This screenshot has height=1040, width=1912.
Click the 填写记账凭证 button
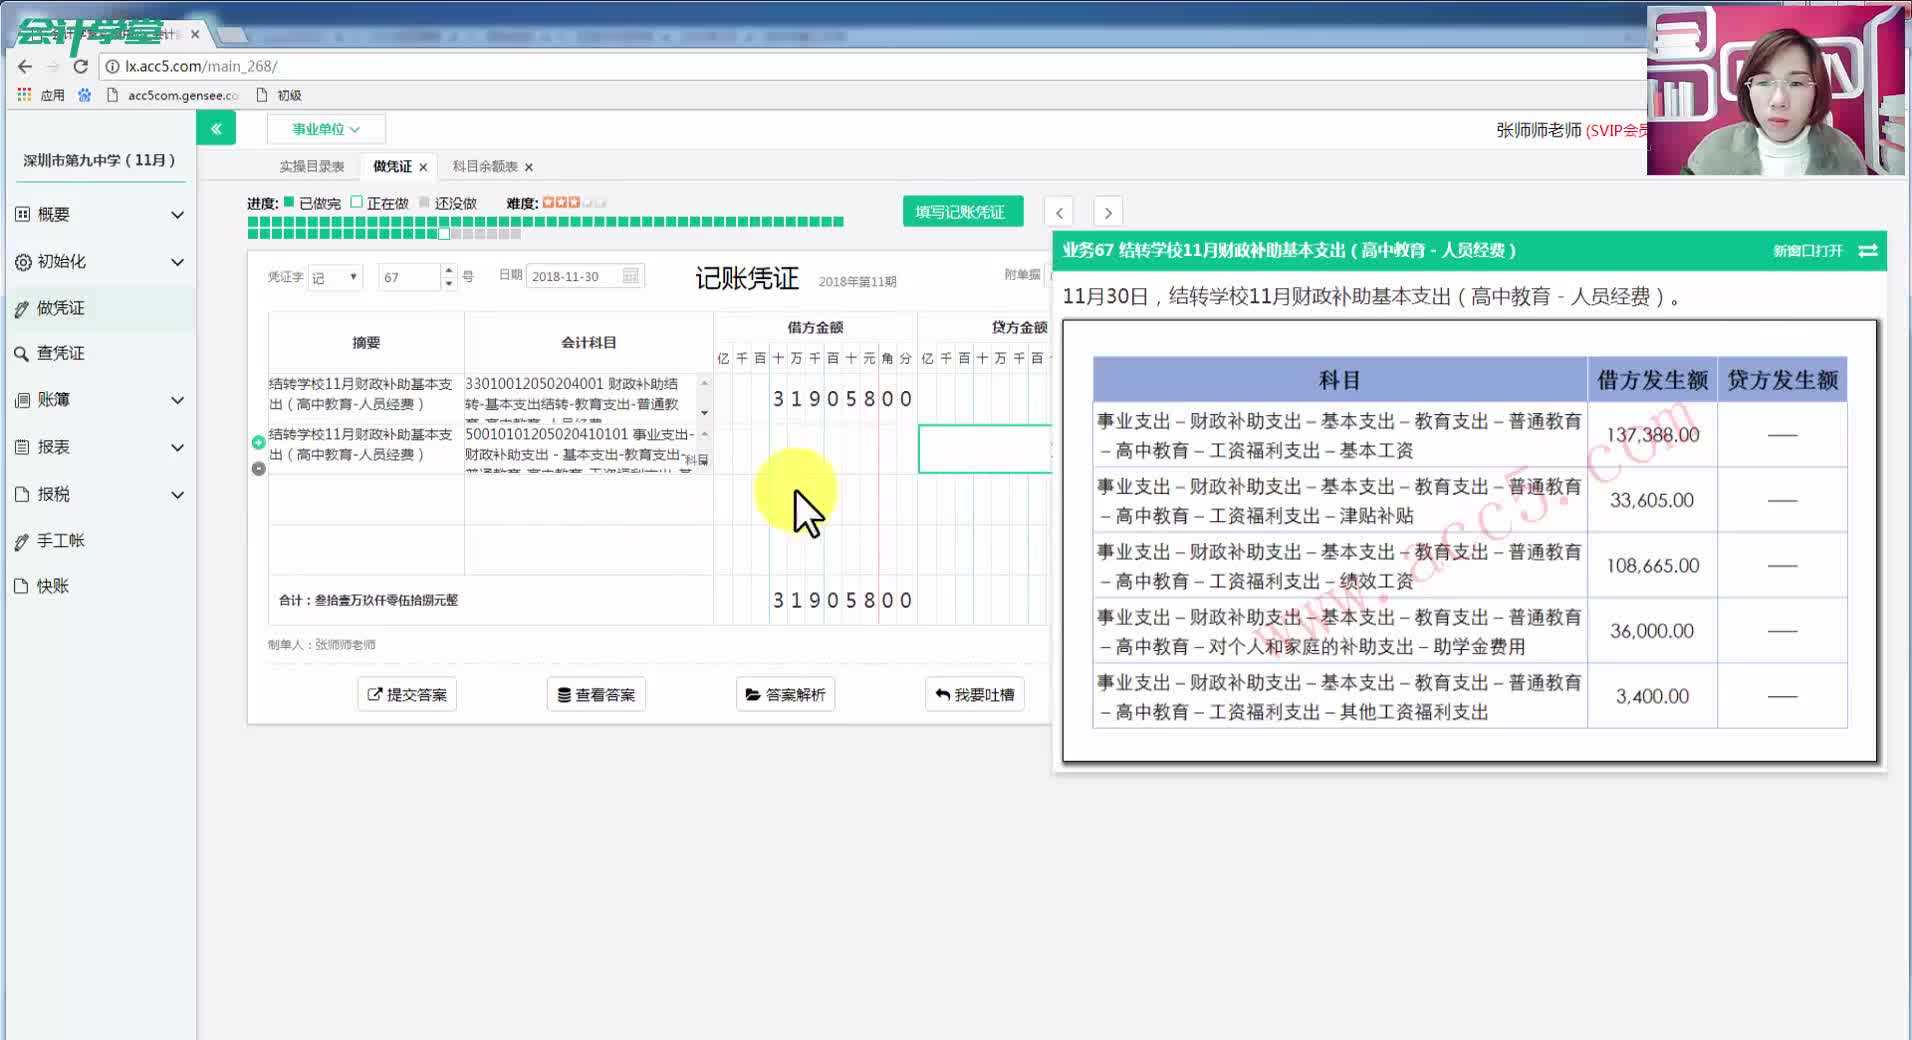tap(962, 212)
